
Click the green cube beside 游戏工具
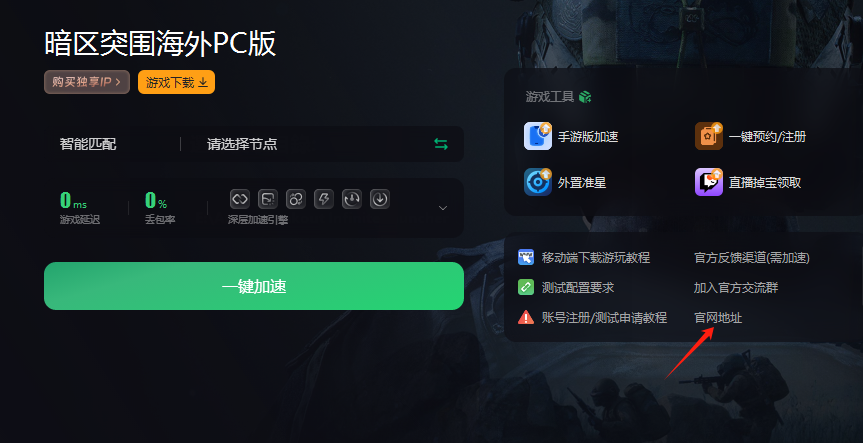(585, 97)
